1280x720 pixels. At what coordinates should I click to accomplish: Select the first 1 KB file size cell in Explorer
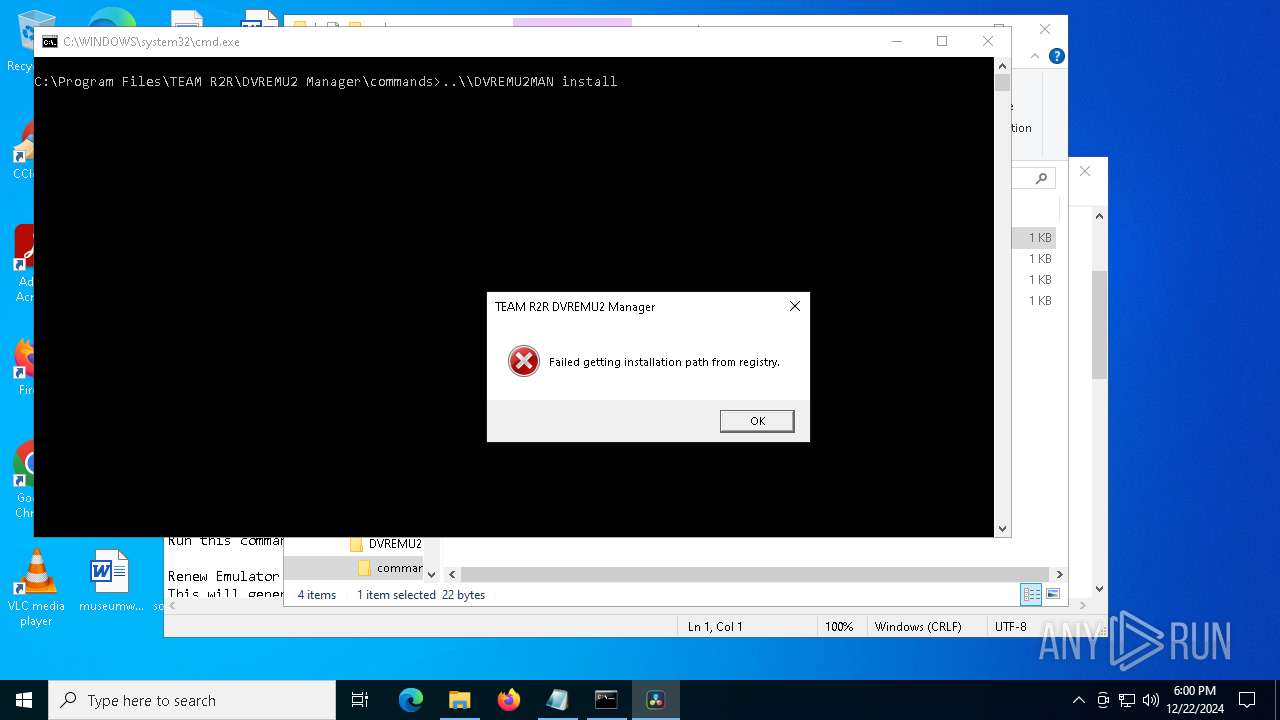1040,238
